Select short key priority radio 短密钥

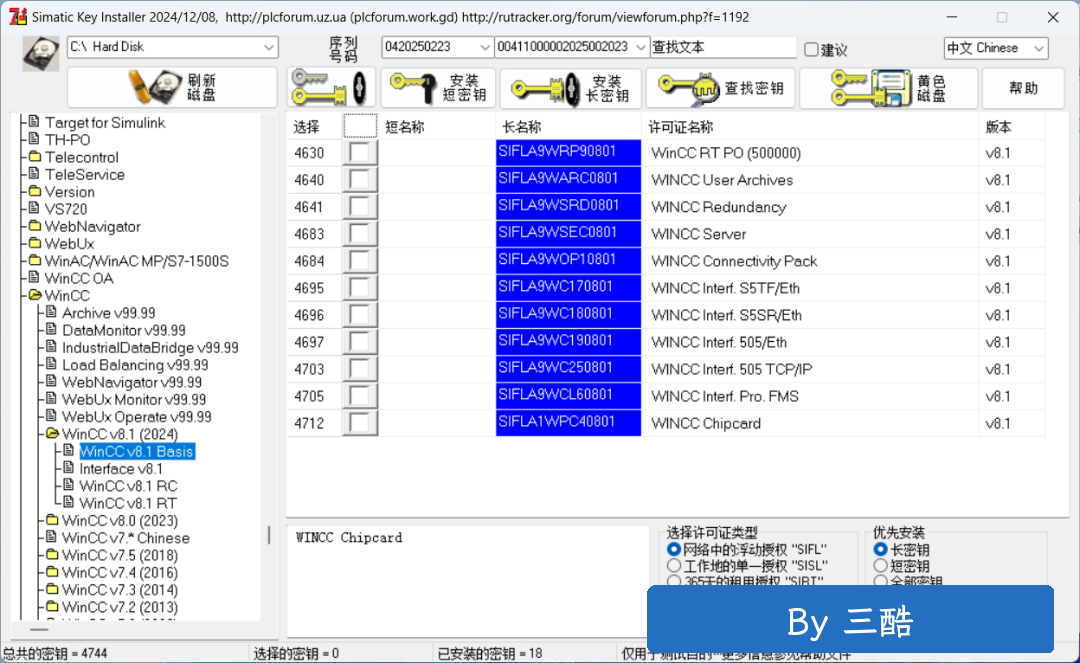click(x=880, y=566)
